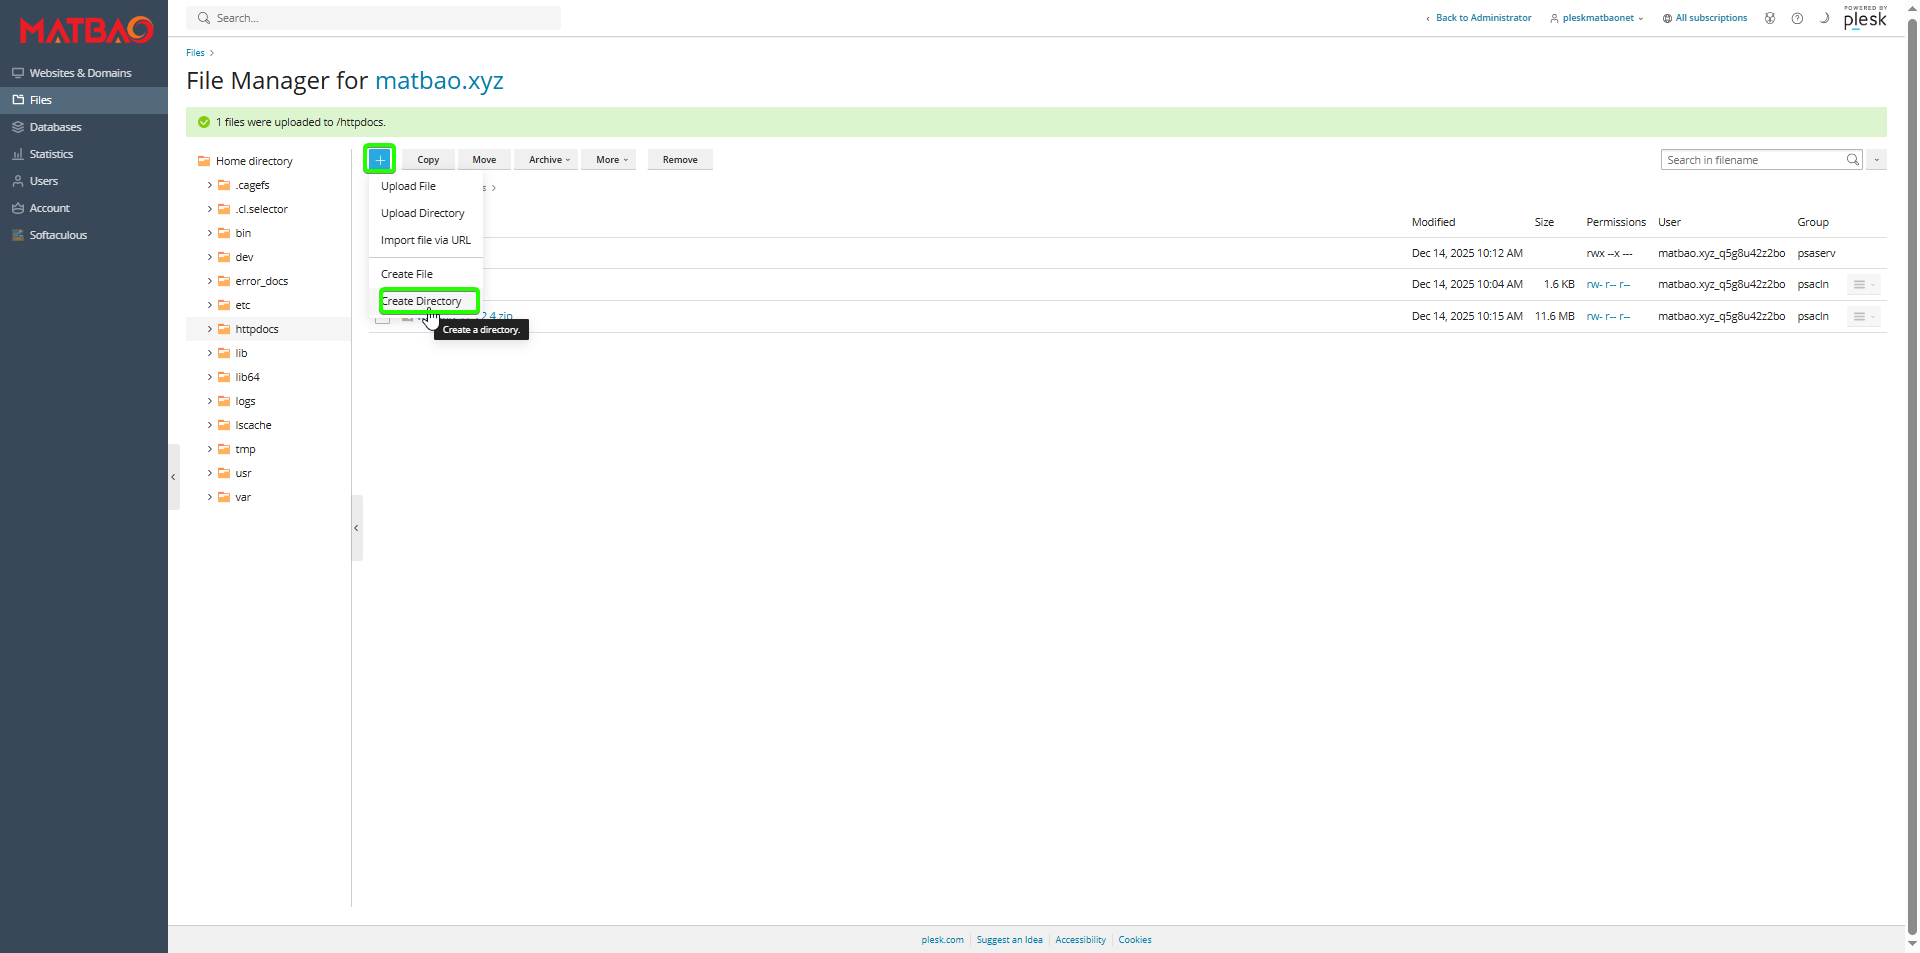1920x953 pixels.
Task: Open Statistics in the left sidebar
Action: point(51,154)
